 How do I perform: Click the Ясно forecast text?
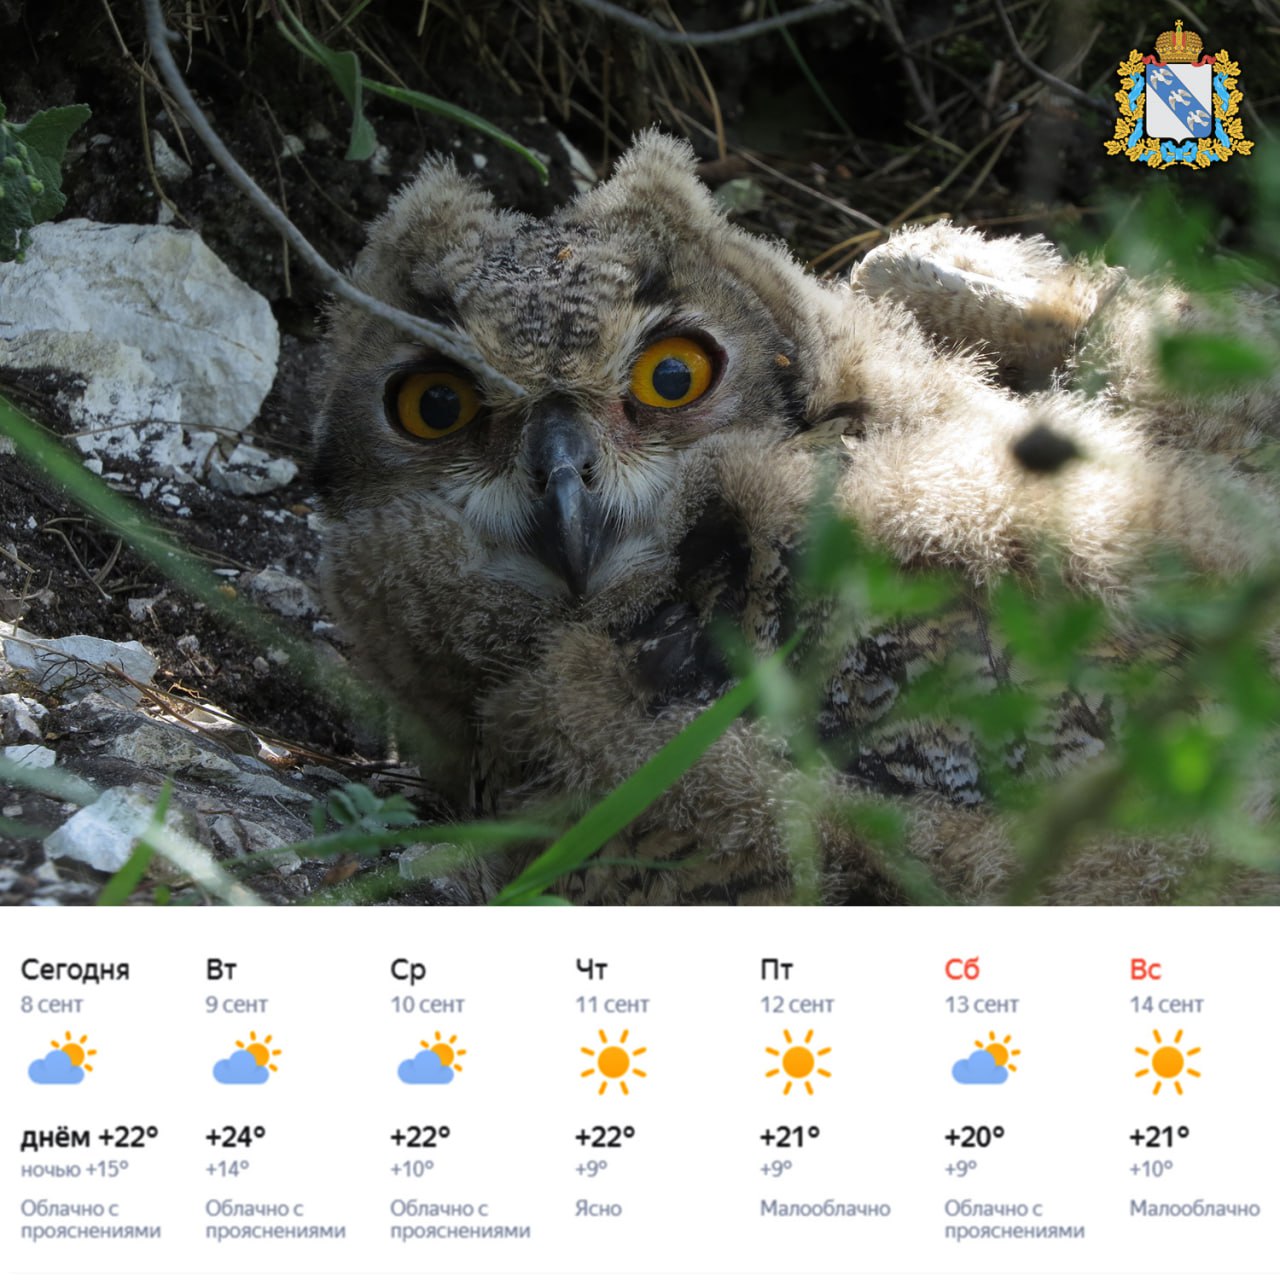coord(598,1208)
